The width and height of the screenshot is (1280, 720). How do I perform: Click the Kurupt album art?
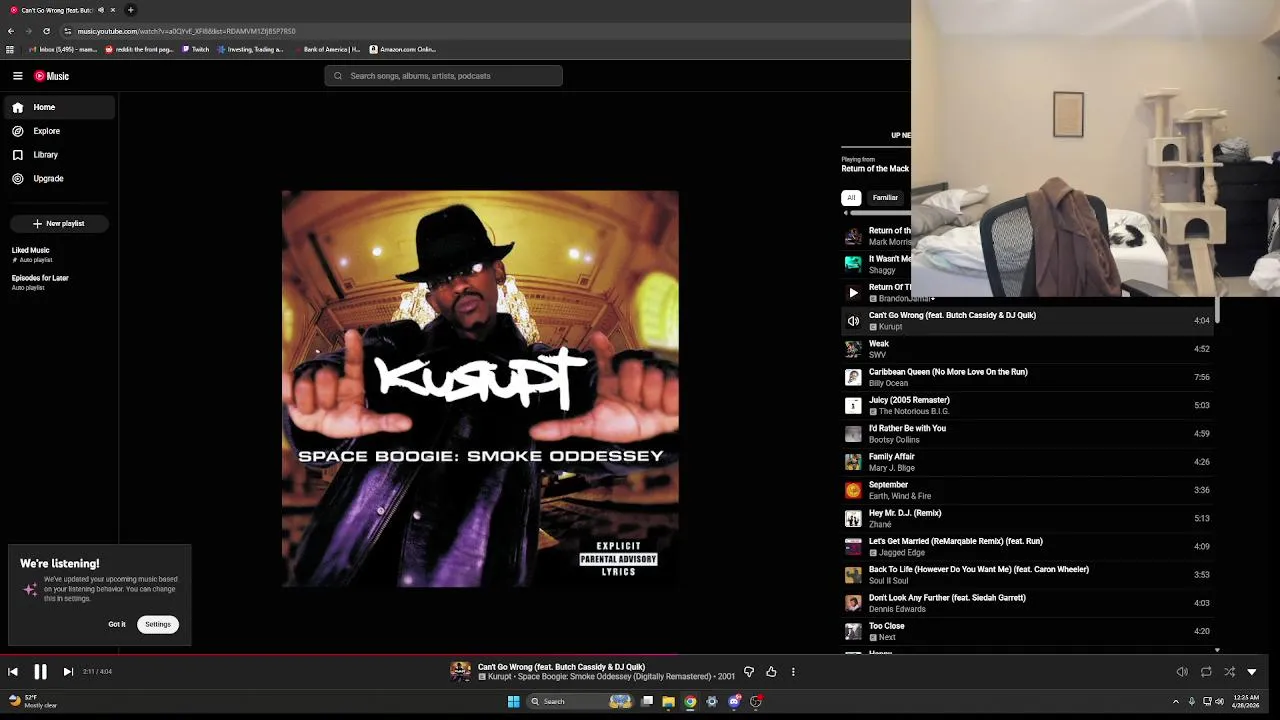[480, 389]
